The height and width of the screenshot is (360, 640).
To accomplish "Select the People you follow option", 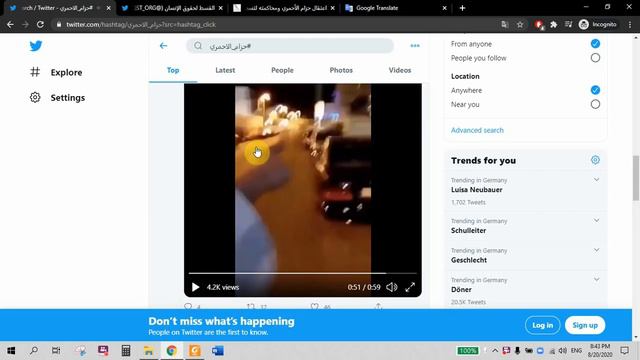I will (x=595, y=58).
